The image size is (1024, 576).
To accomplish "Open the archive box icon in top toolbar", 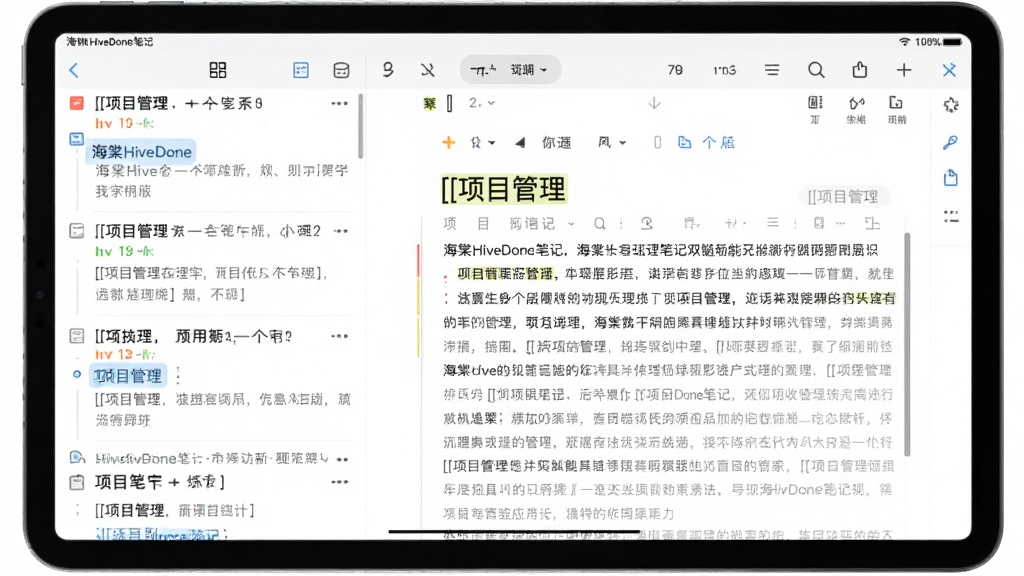I will [341, 70].
